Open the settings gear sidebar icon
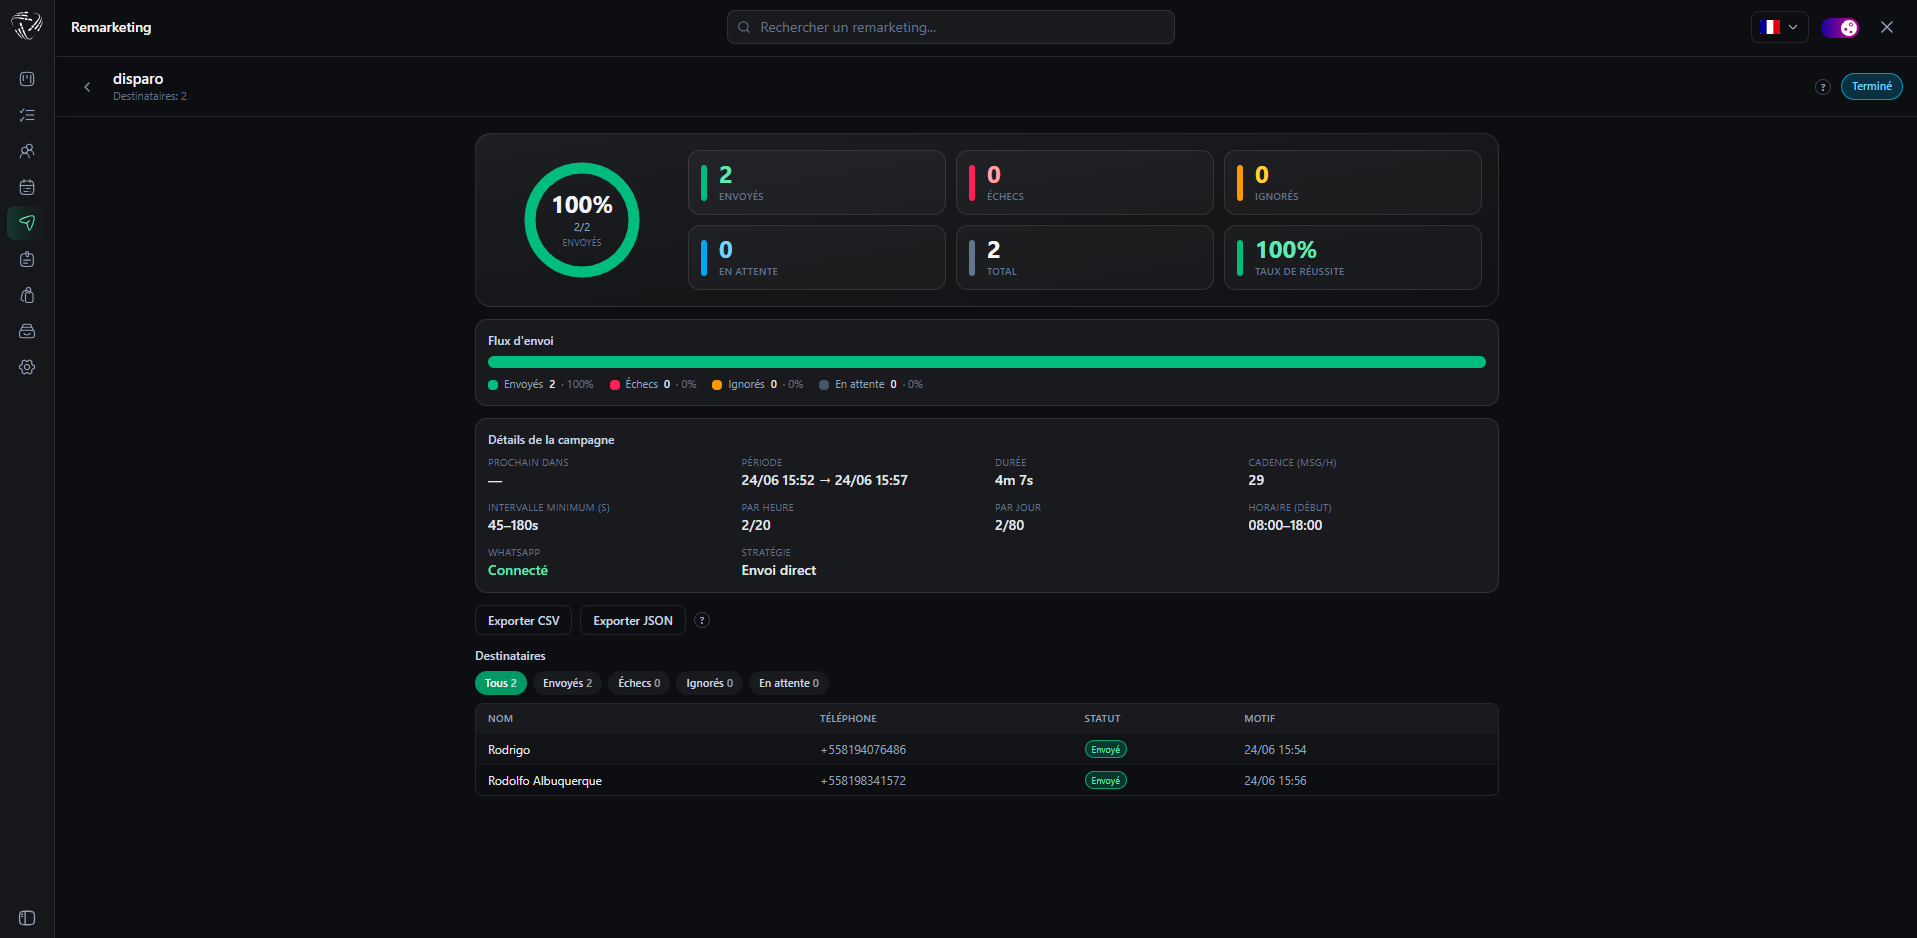 [x=27, y=367]
